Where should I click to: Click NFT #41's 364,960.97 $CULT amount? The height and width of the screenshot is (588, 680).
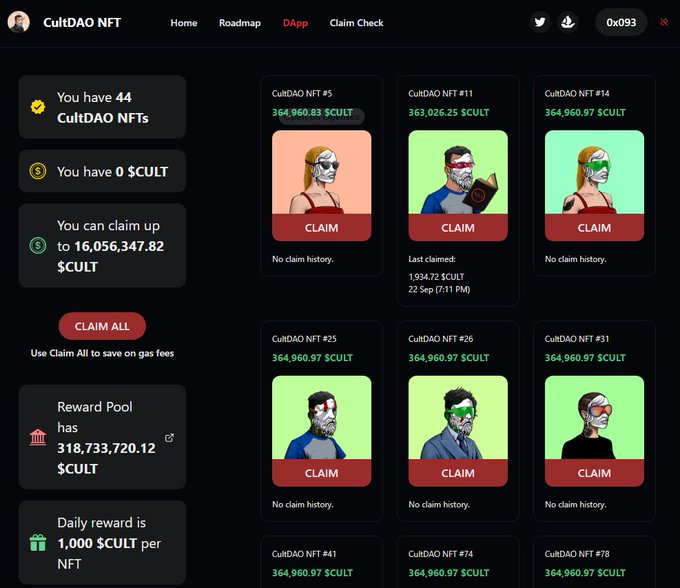pos(312,573)
